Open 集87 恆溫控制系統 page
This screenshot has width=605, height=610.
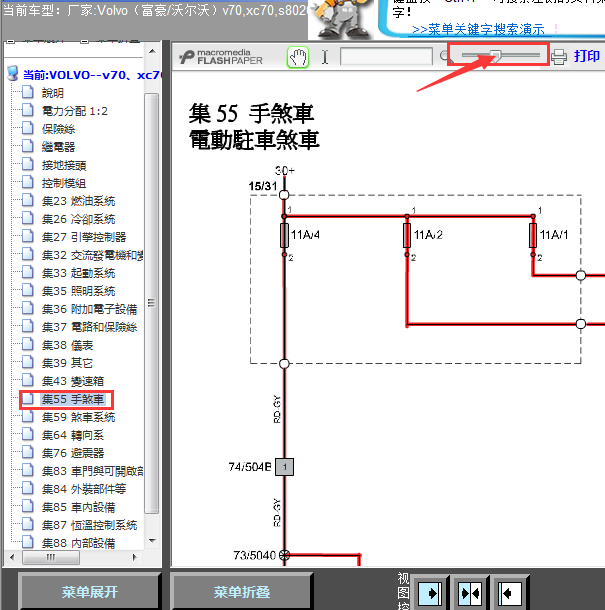click(x=89, y=525)
